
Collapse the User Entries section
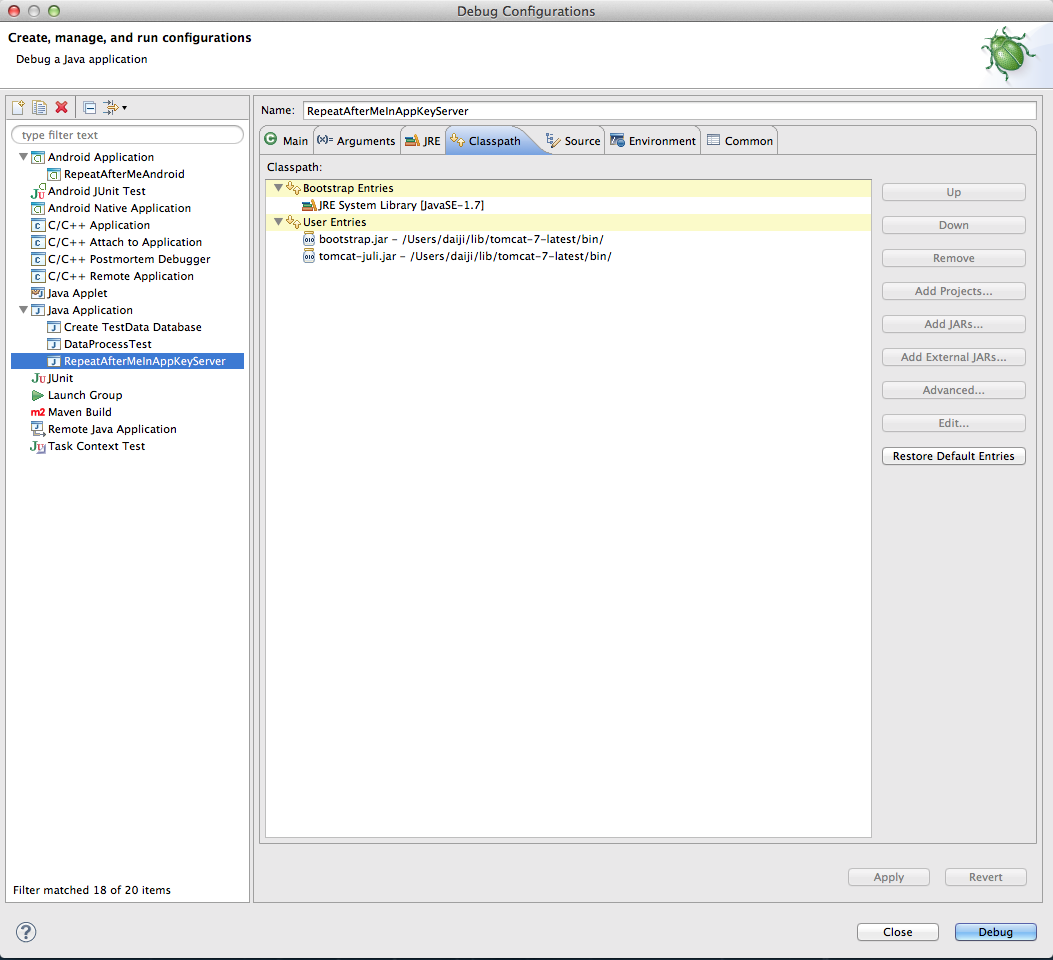pos(278,222)
